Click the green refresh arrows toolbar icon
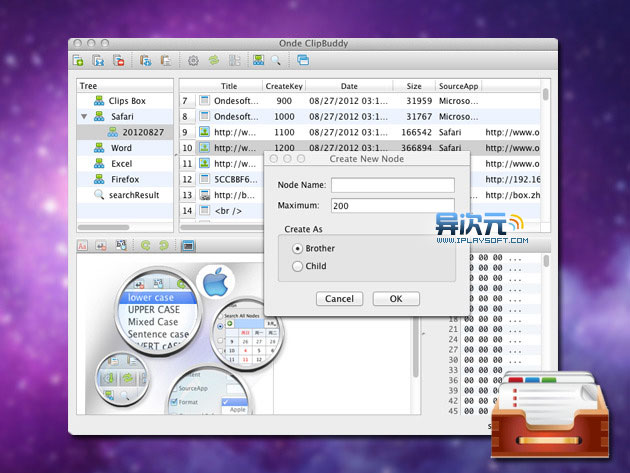The image size is (630, 473). coord(214,61)
